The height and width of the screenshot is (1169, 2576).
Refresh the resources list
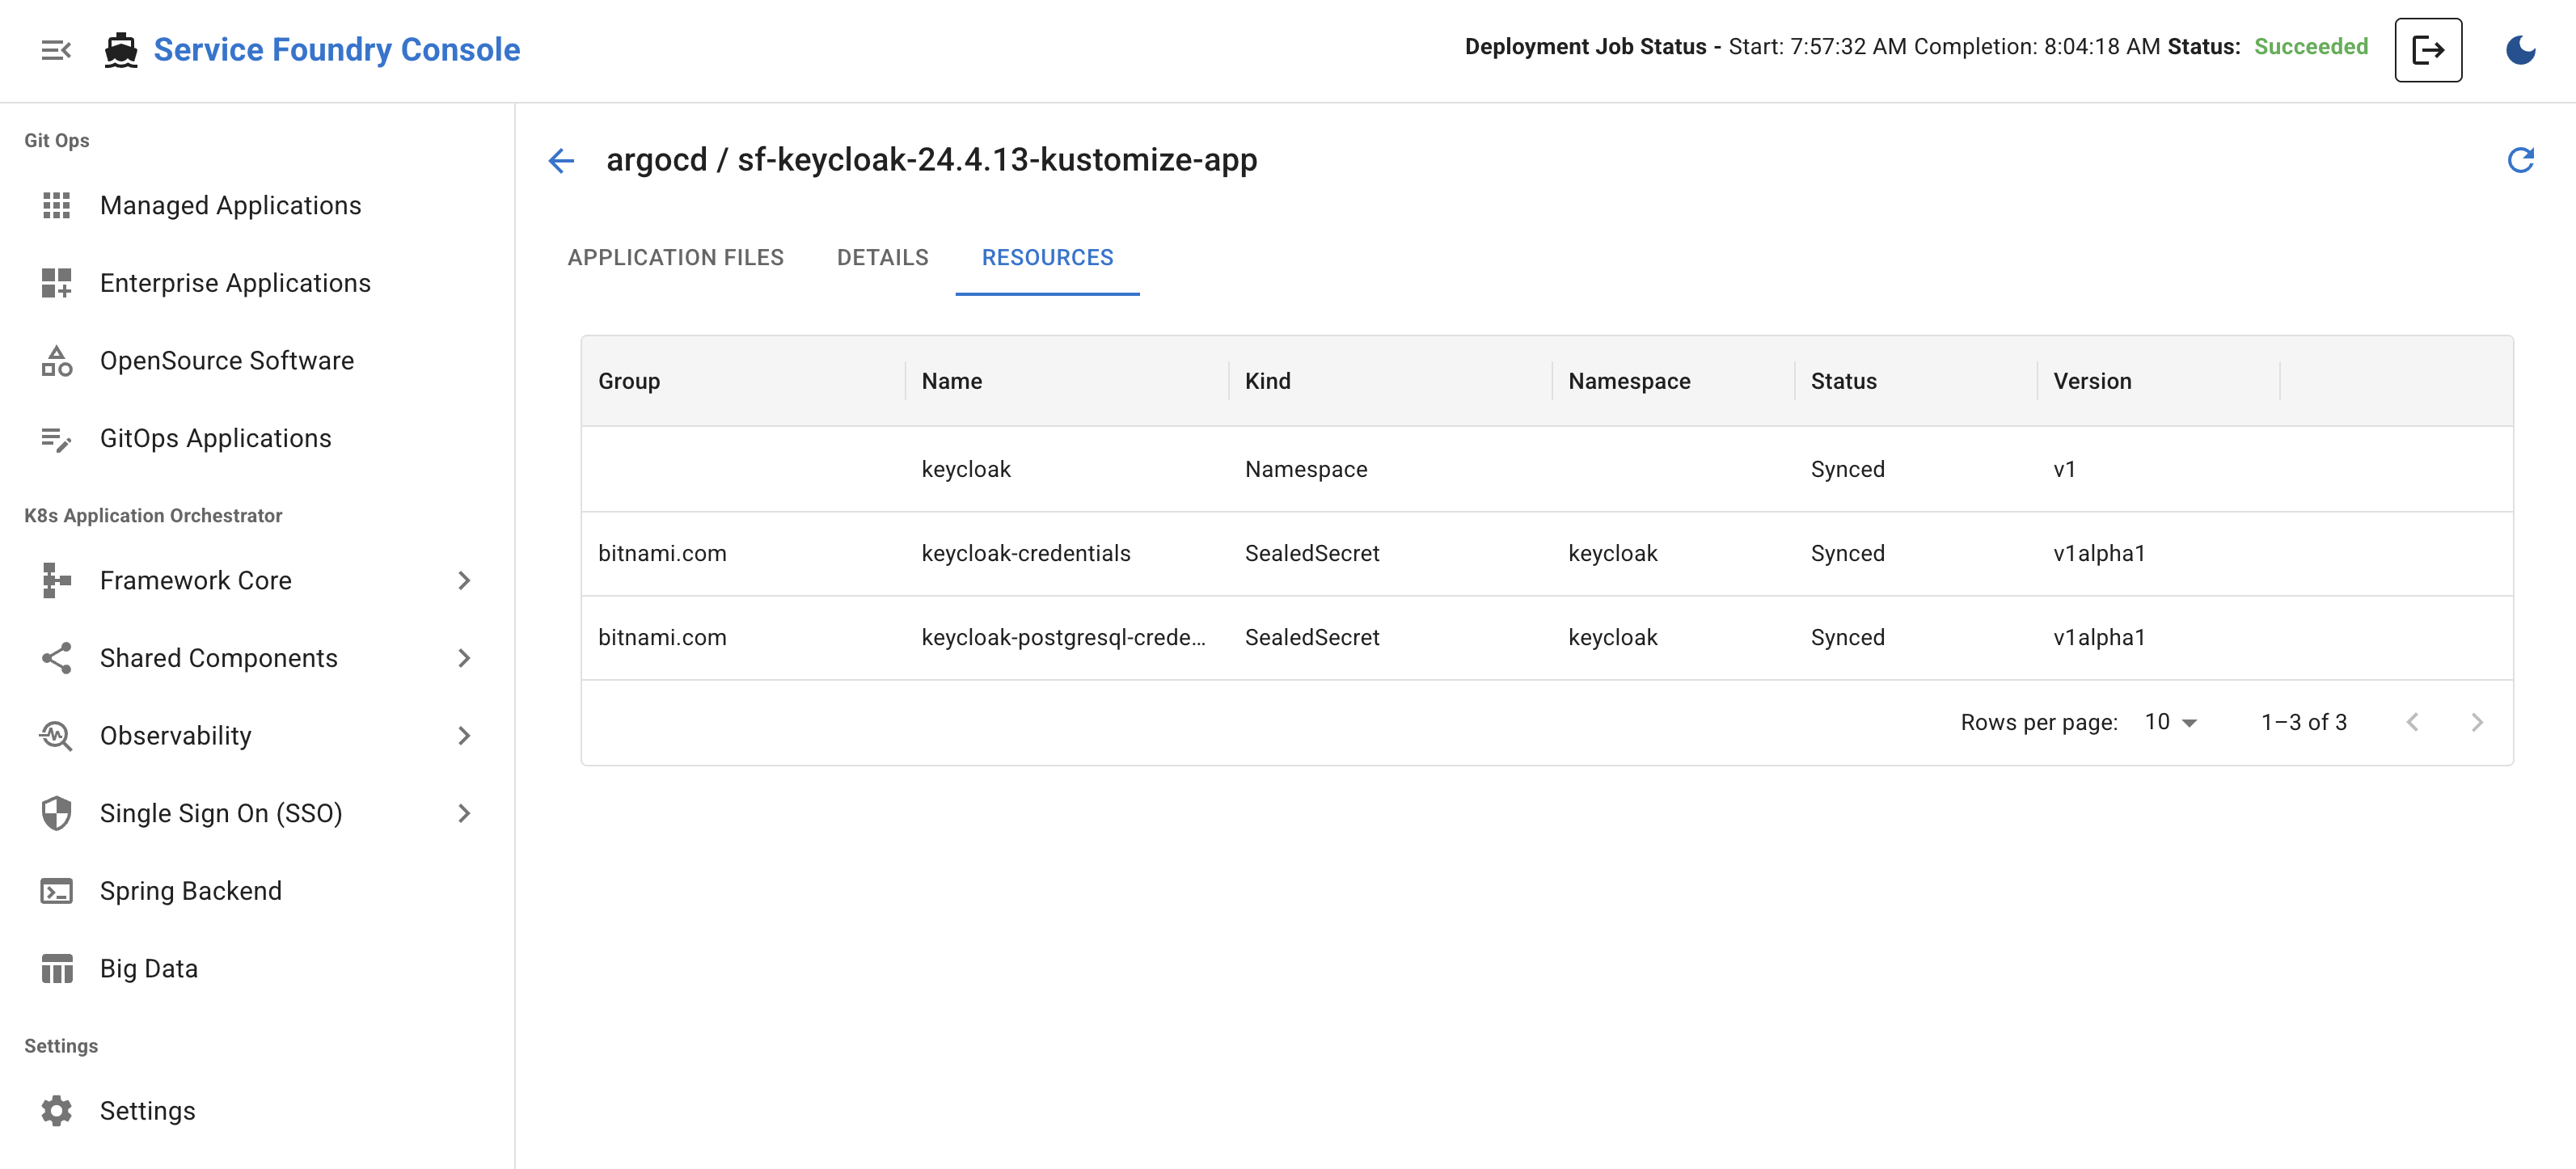point(2520,160)
